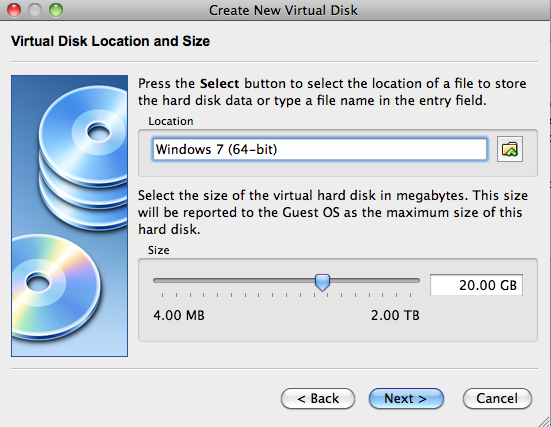Proceed with the Next > button
Image resolution: width=551 pixels, height=427 pixels.
coord(406,399)
